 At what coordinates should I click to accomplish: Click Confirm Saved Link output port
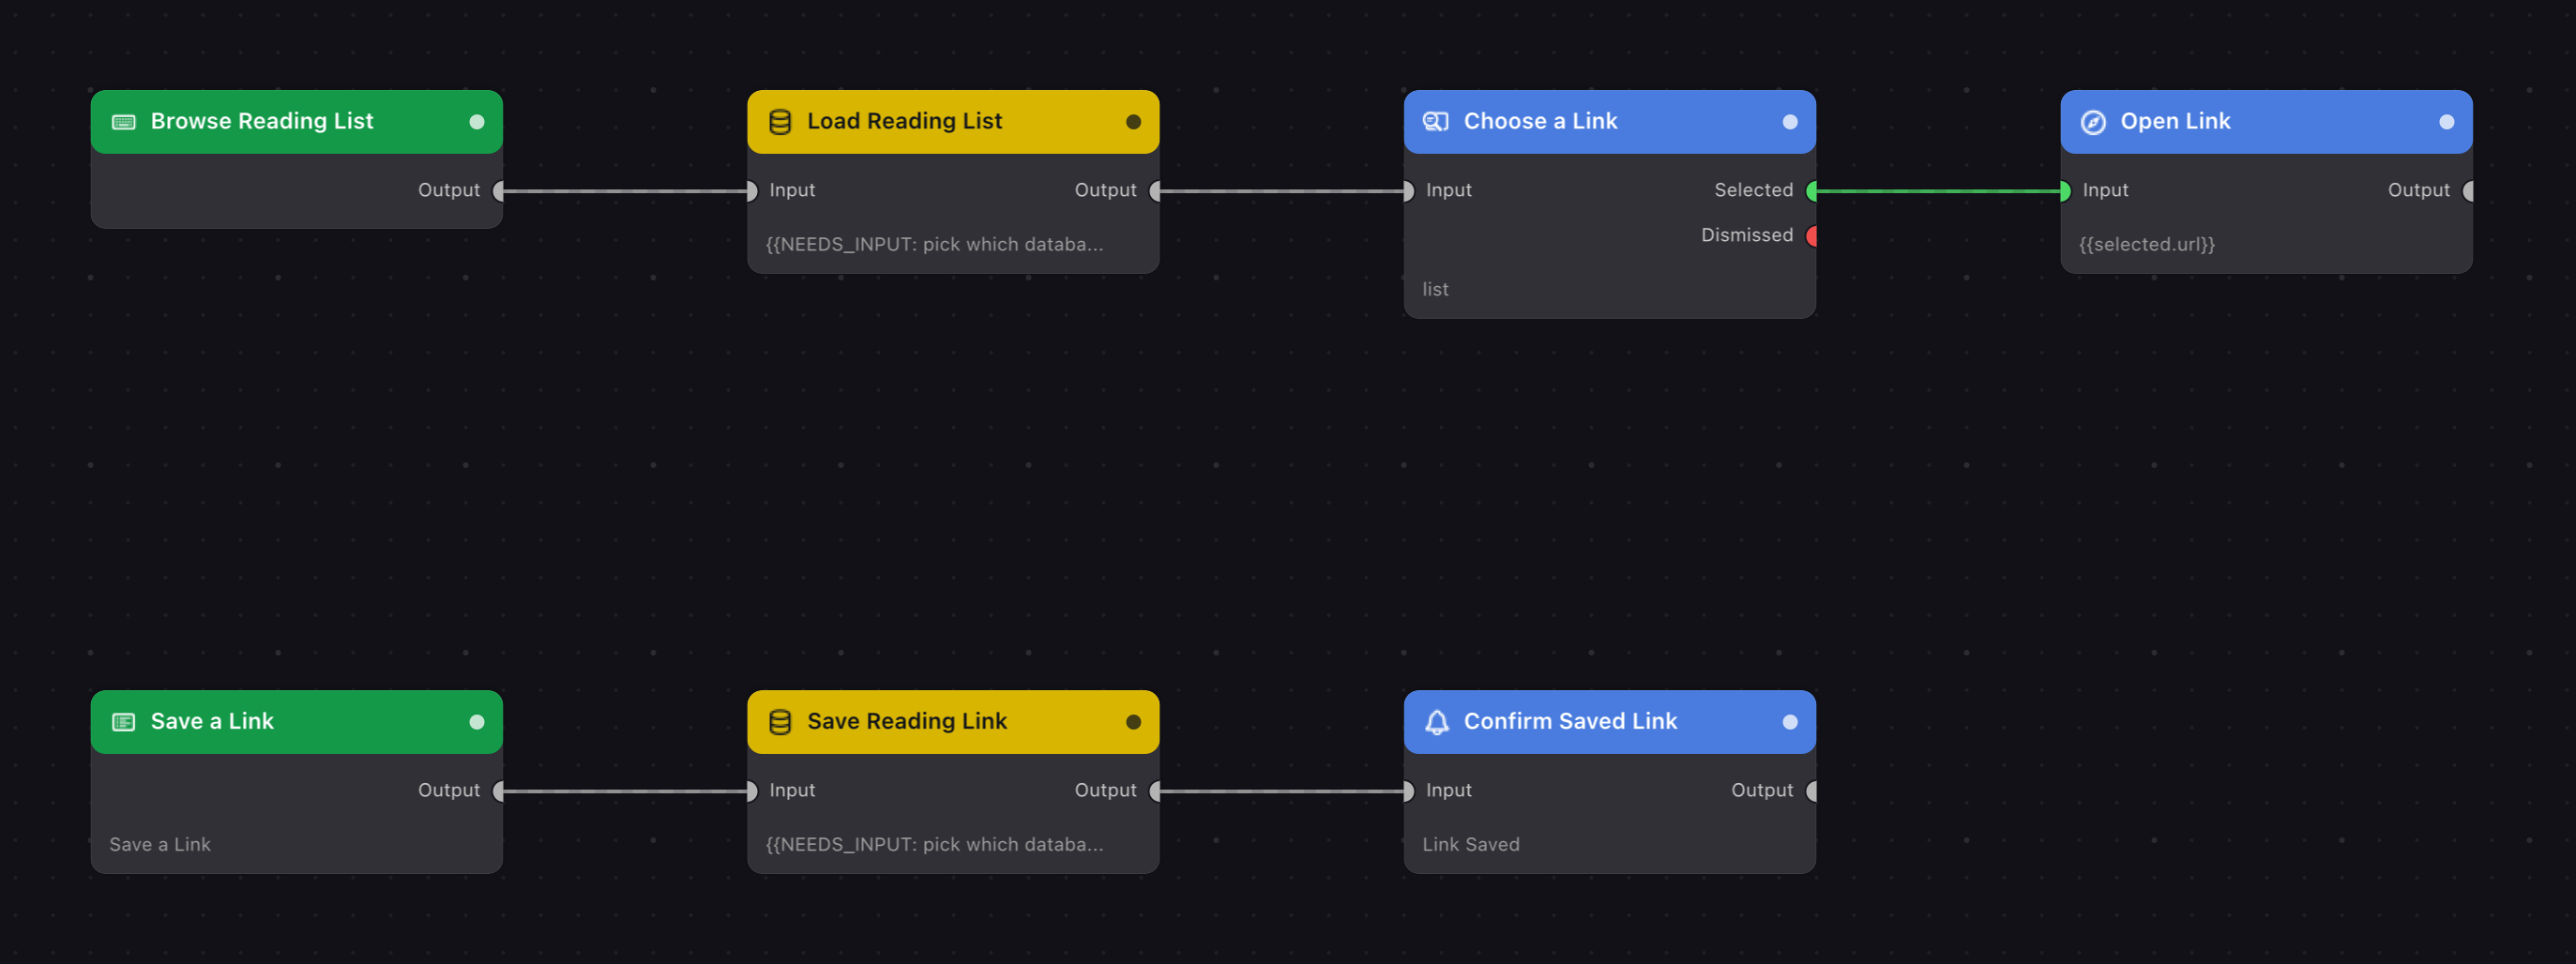click(1812, 791)
